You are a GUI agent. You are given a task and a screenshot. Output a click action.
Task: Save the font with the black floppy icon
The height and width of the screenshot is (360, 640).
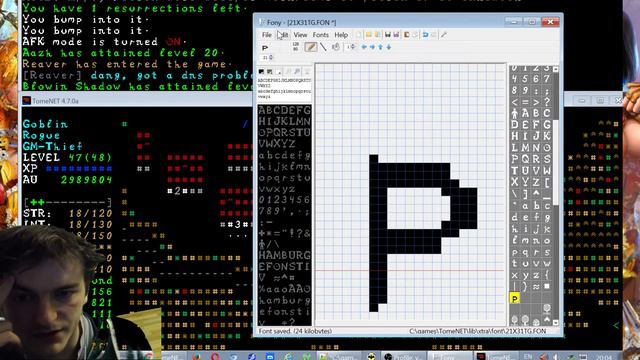point(388,35)
